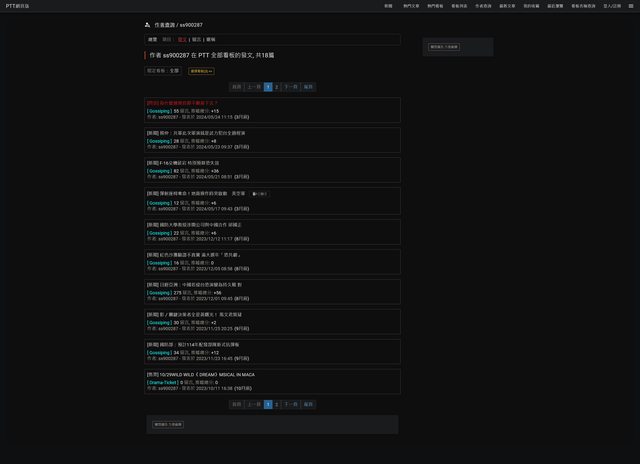Click the yellow board filter tag

tap(201, 71)
